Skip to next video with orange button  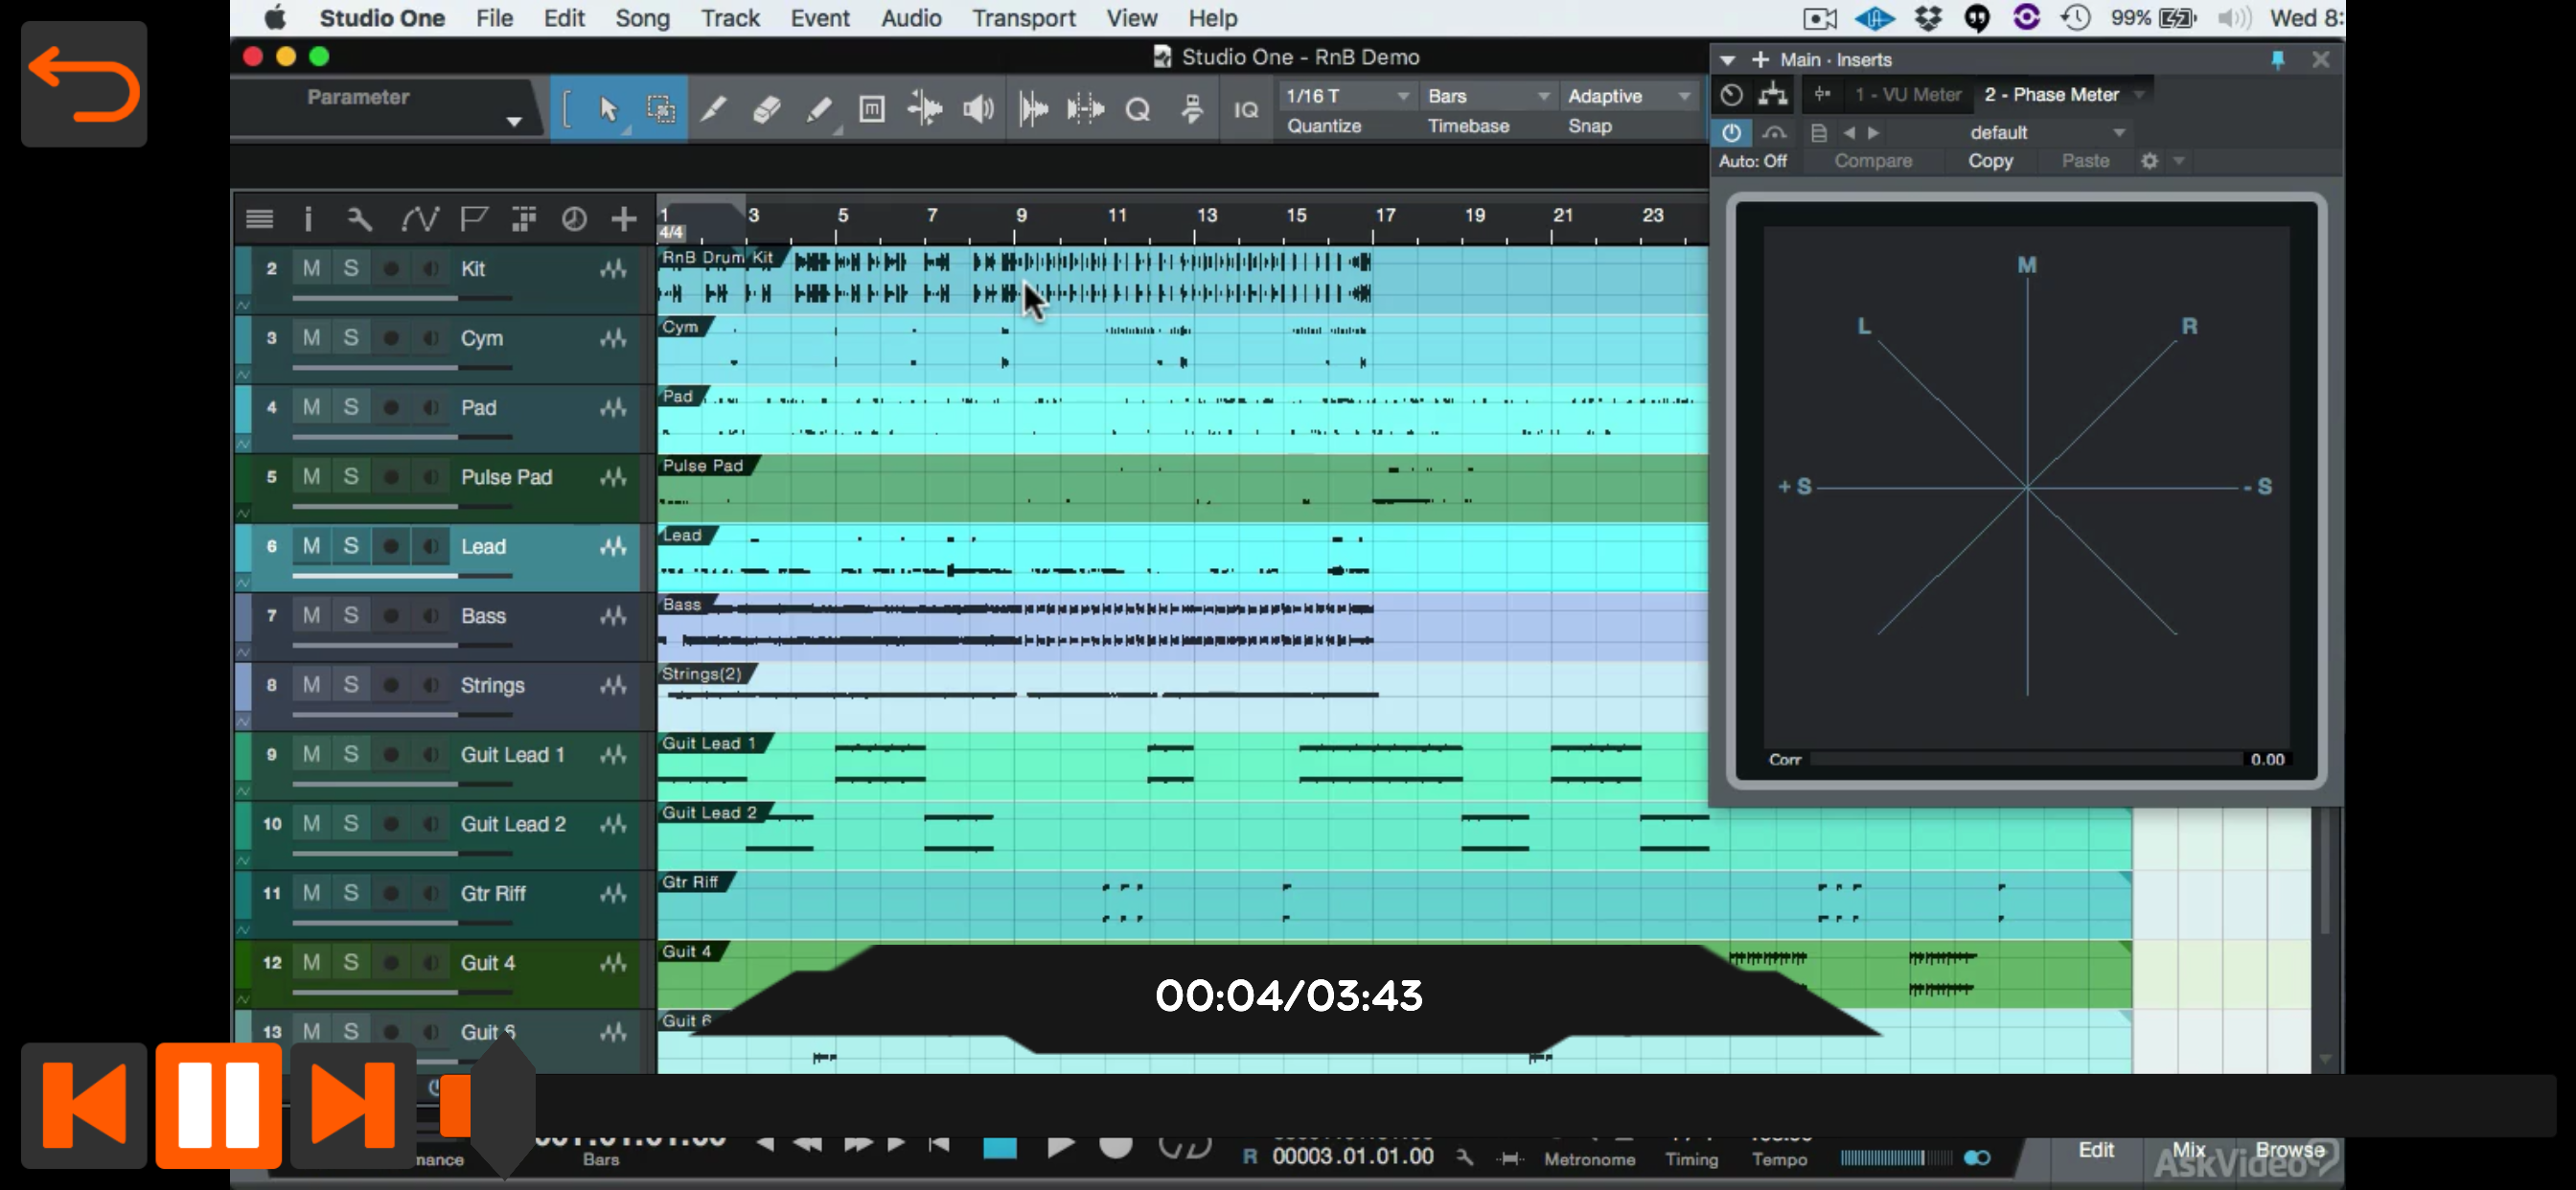coord(352,1105)
